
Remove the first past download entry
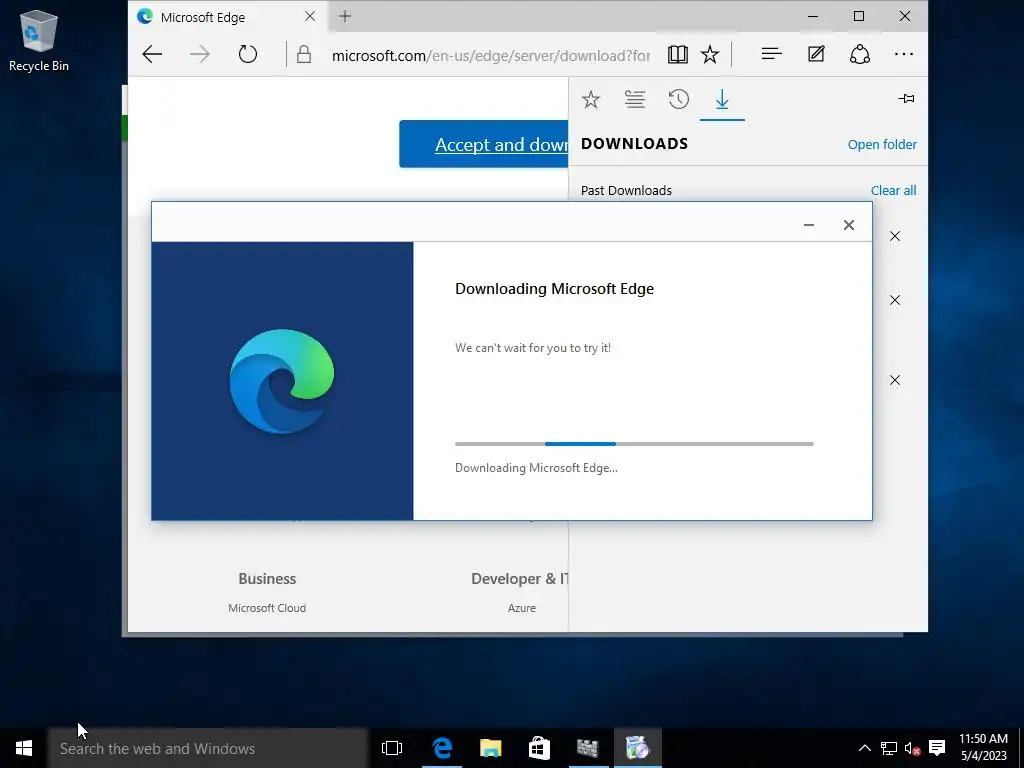[x=895, y=236]
